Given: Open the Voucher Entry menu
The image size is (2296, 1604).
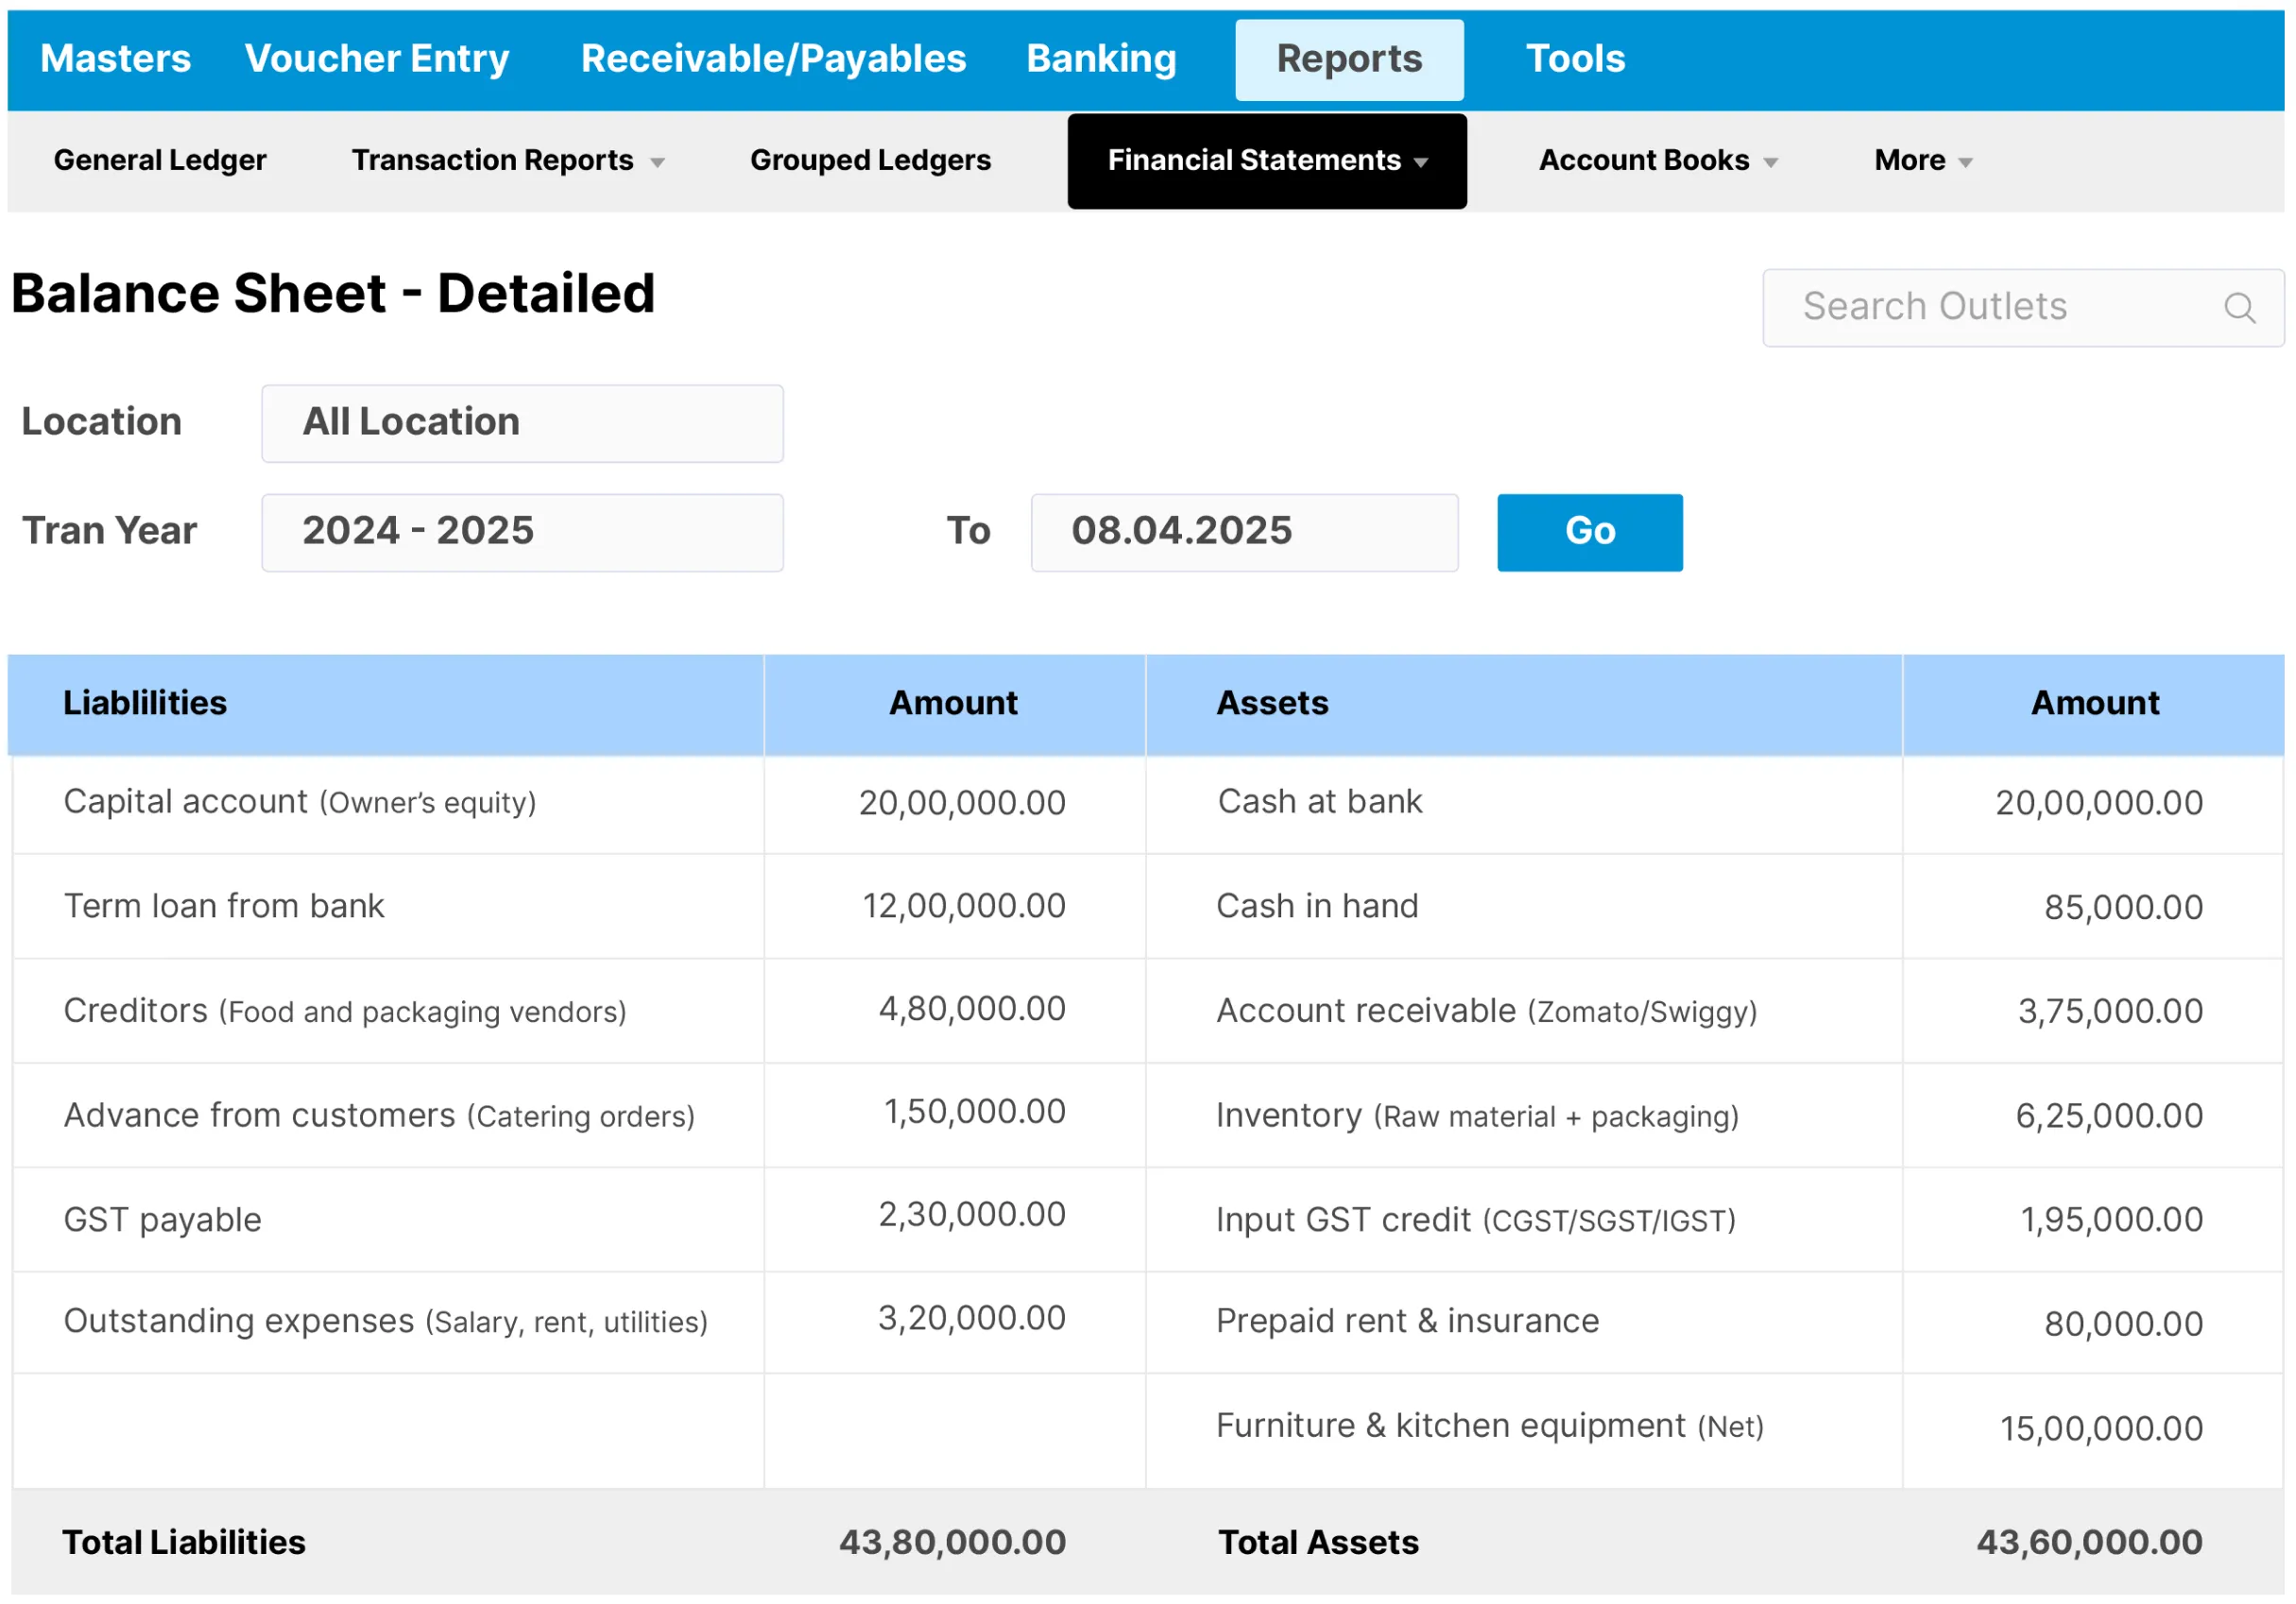Looking at the screenshot, I should coord(377,59).
